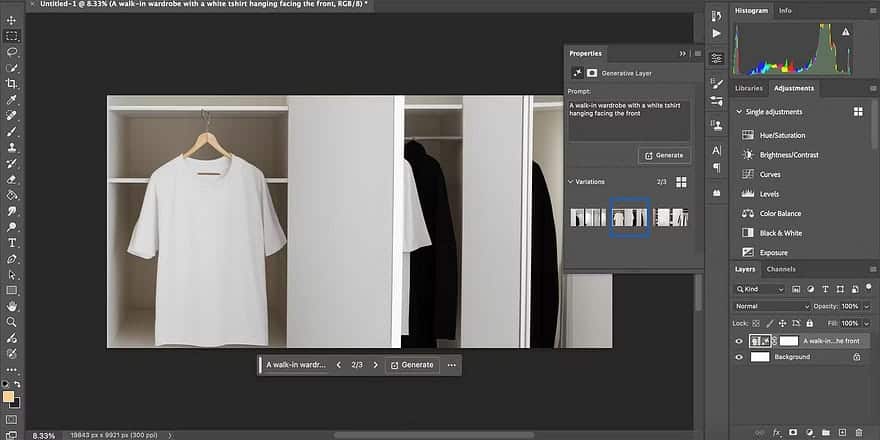
Task: Hide the generative walk-in wardrobe layer
Action: pyautogui.click(x=740, y=341)
